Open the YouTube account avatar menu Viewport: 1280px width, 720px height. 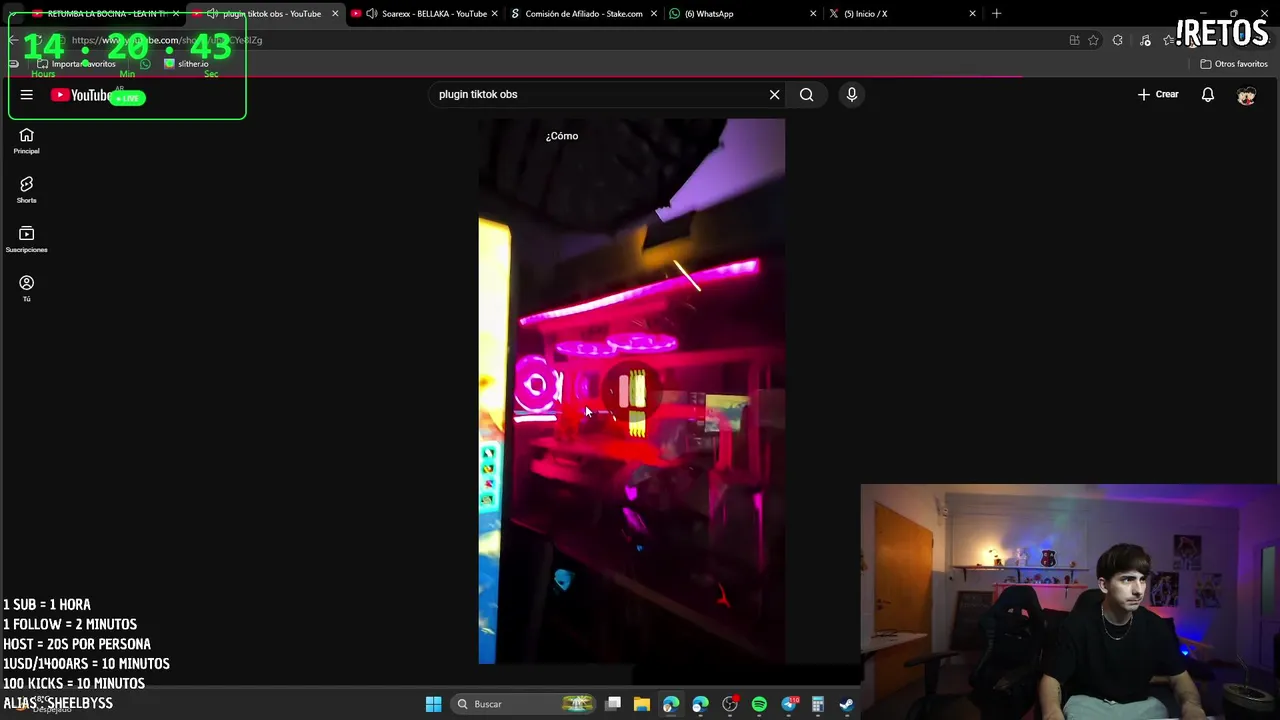click(x=1246, y=95)
